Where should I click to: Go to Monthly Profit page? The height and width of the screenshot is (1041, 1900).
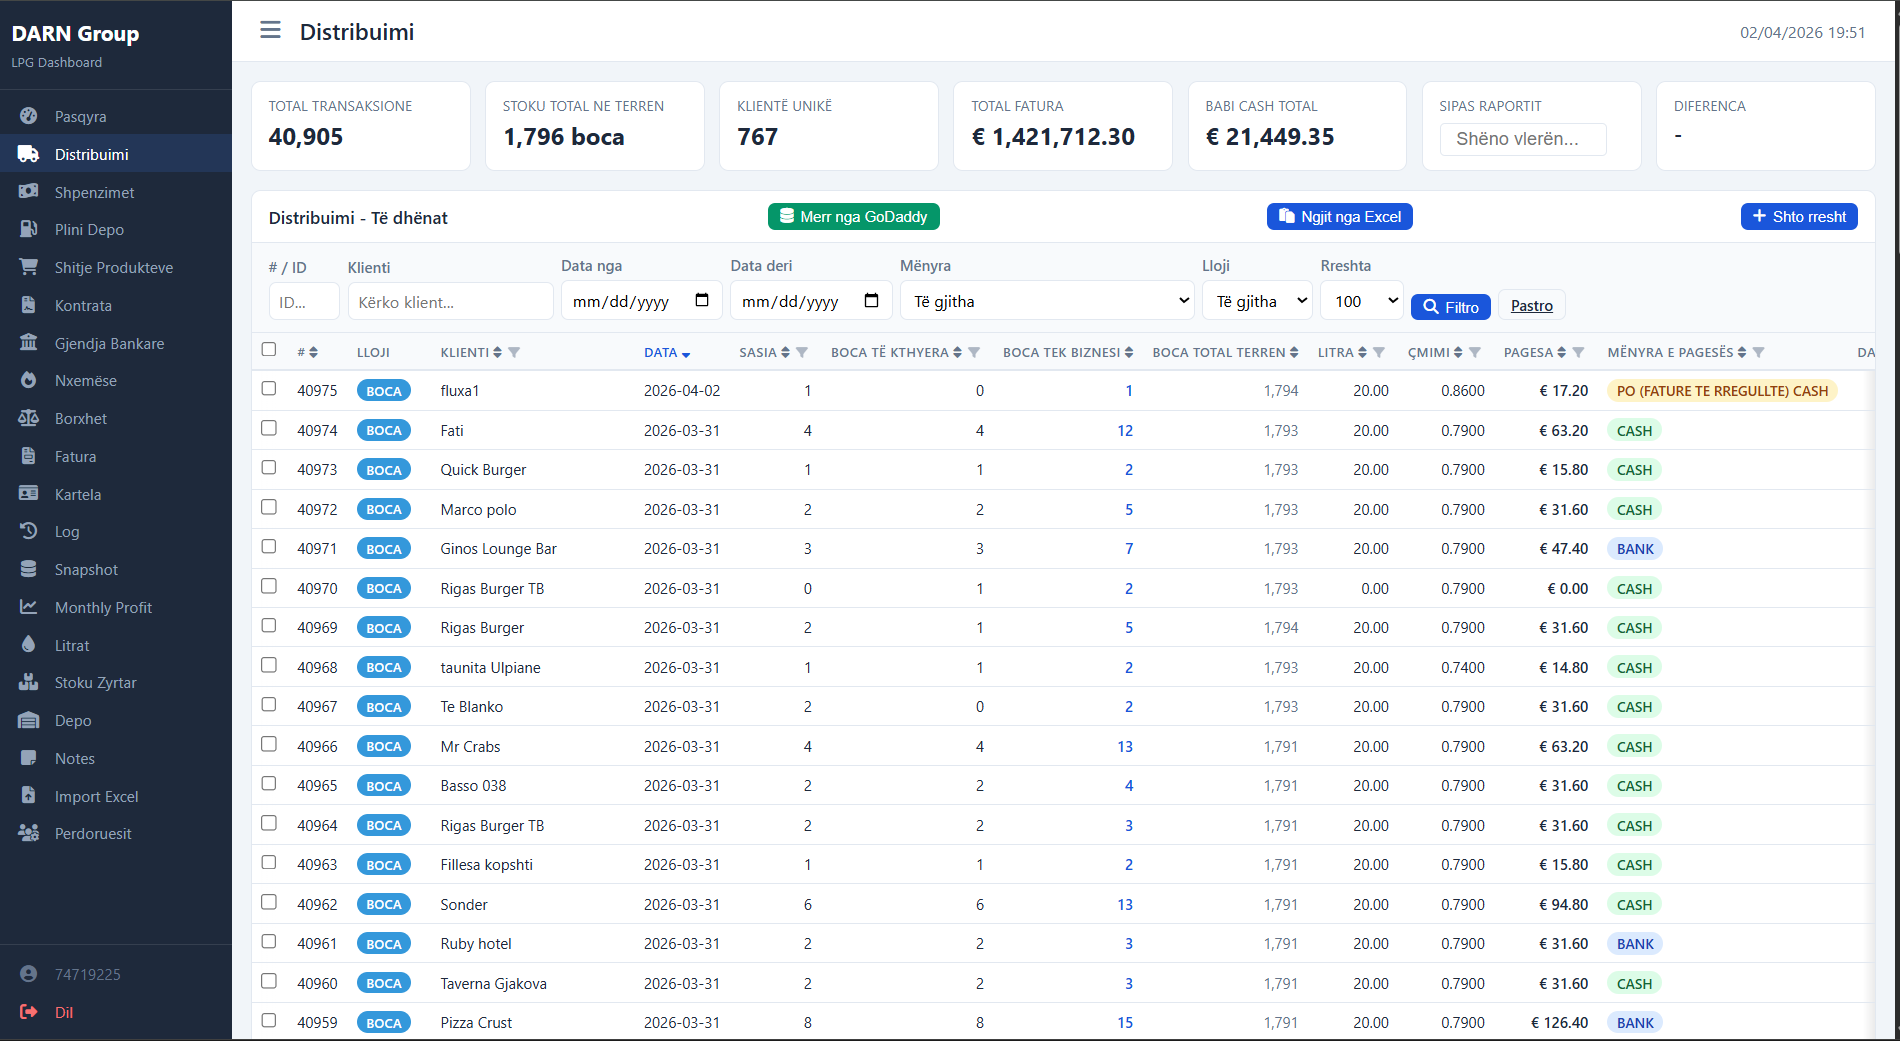pos(103,607)
